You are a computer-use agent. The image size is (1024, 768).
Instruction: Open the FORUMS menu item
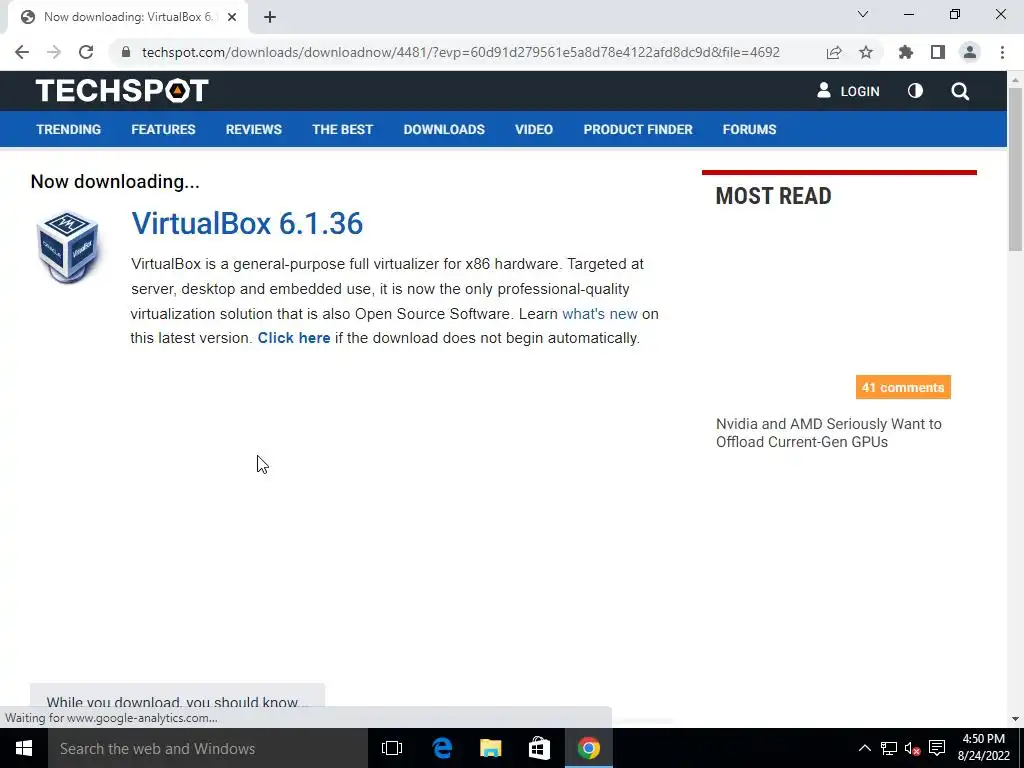pyautogui.click(x=749, y=129)
